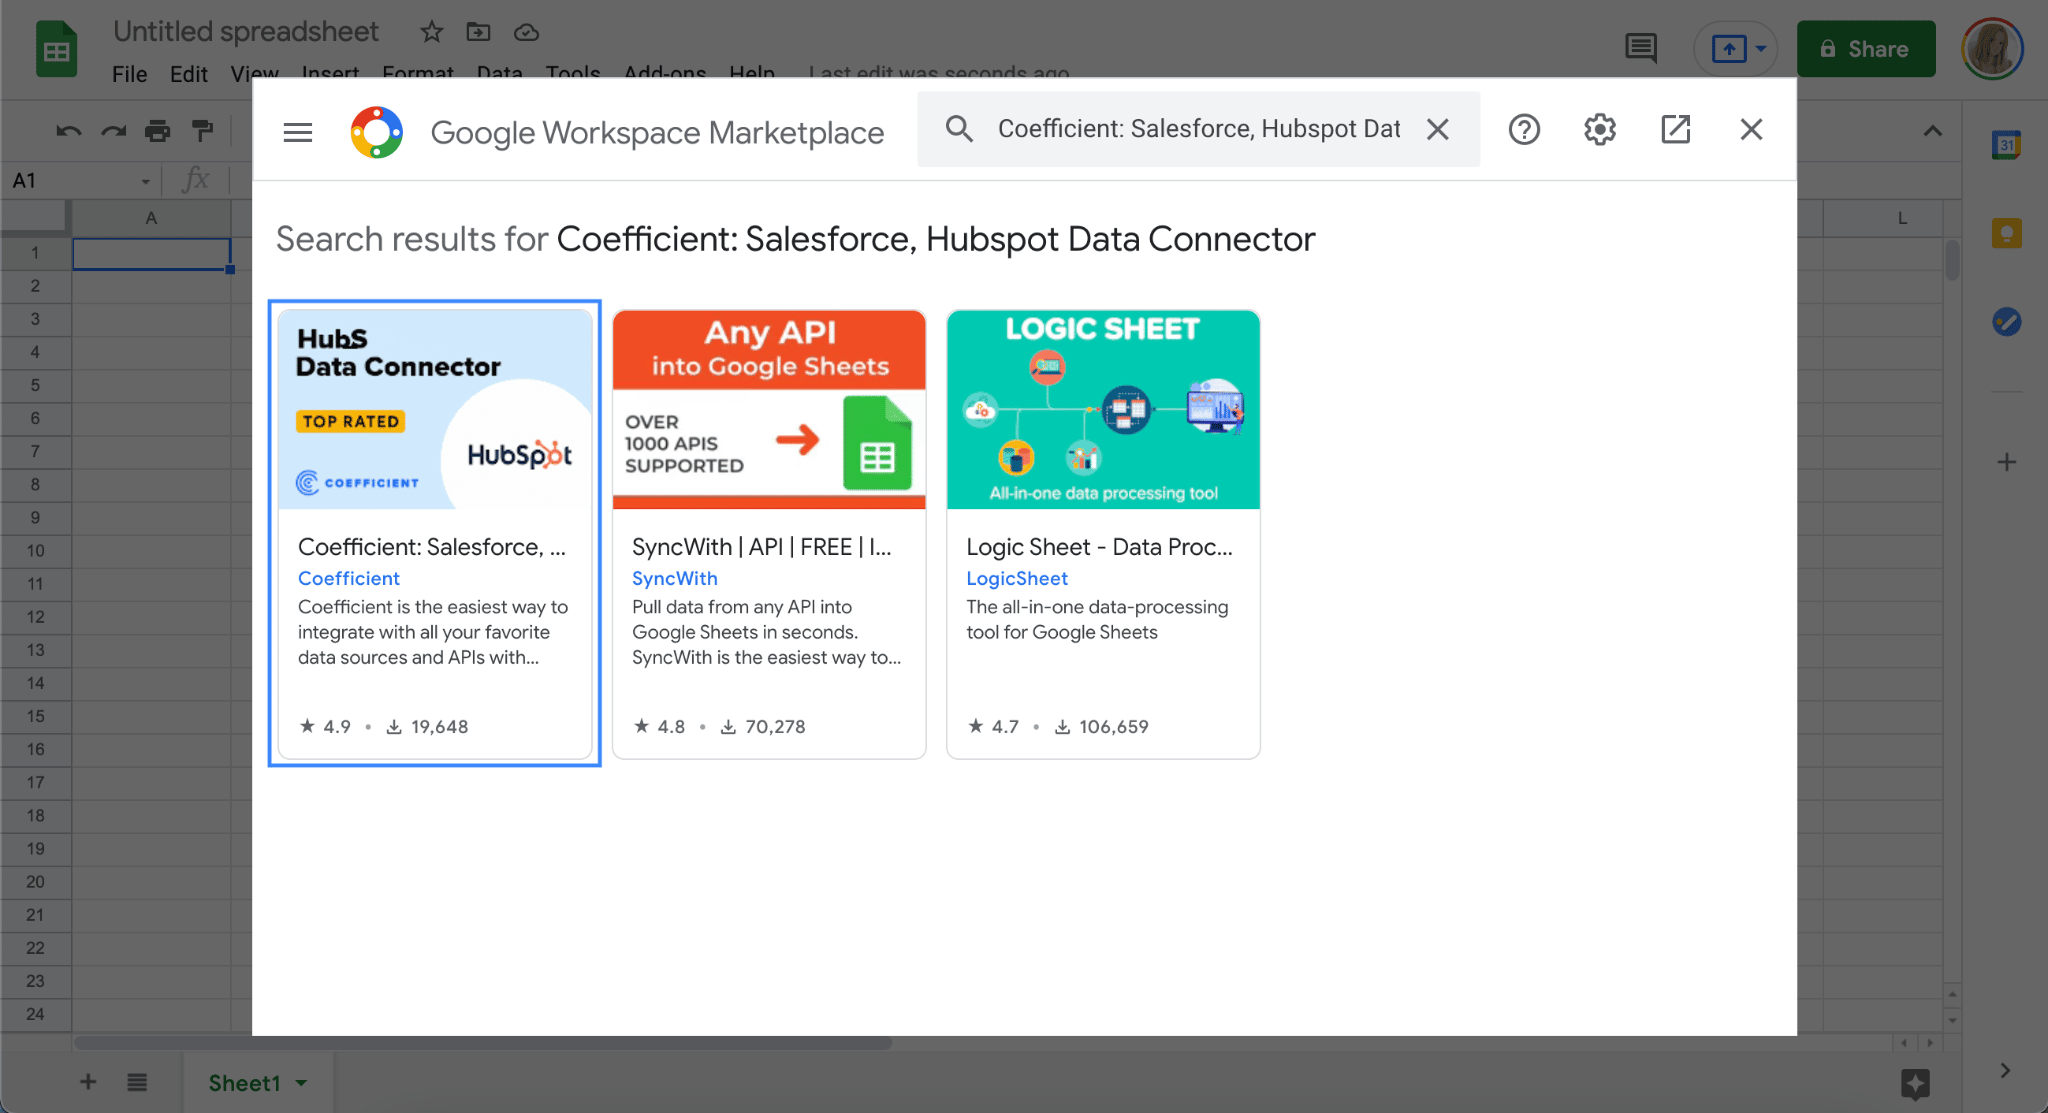2048x1113 pixels.
Task: Open Calendar side panel
Action: click(x=2006, y=145)
